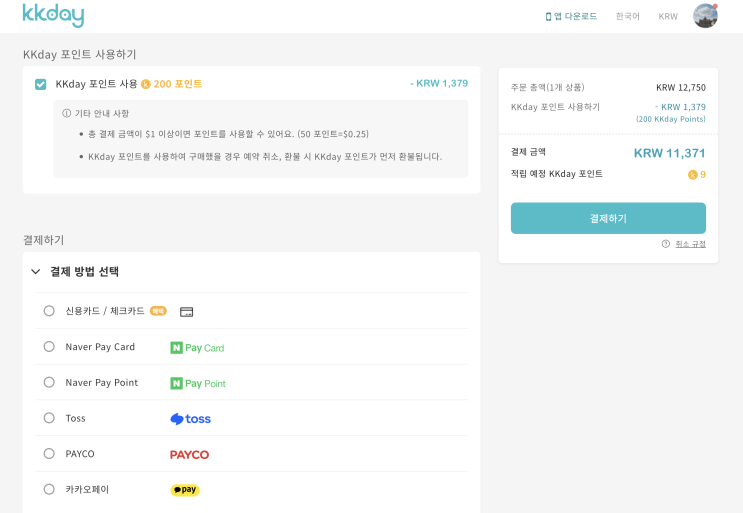The image size is (743, 513).
Task: Click the Toss logo
Action: coord(190,419)
